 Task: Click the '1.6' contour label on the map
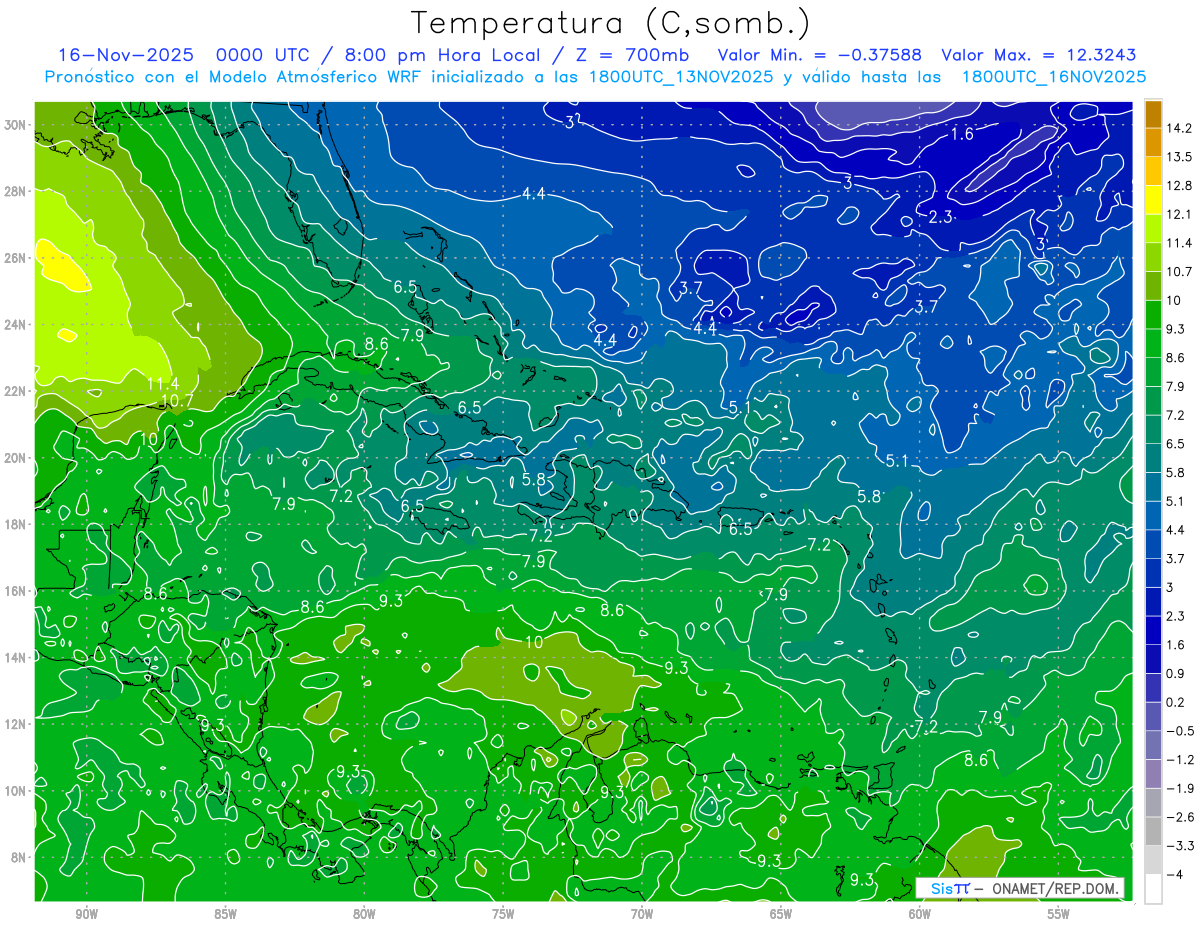(962, 134)
